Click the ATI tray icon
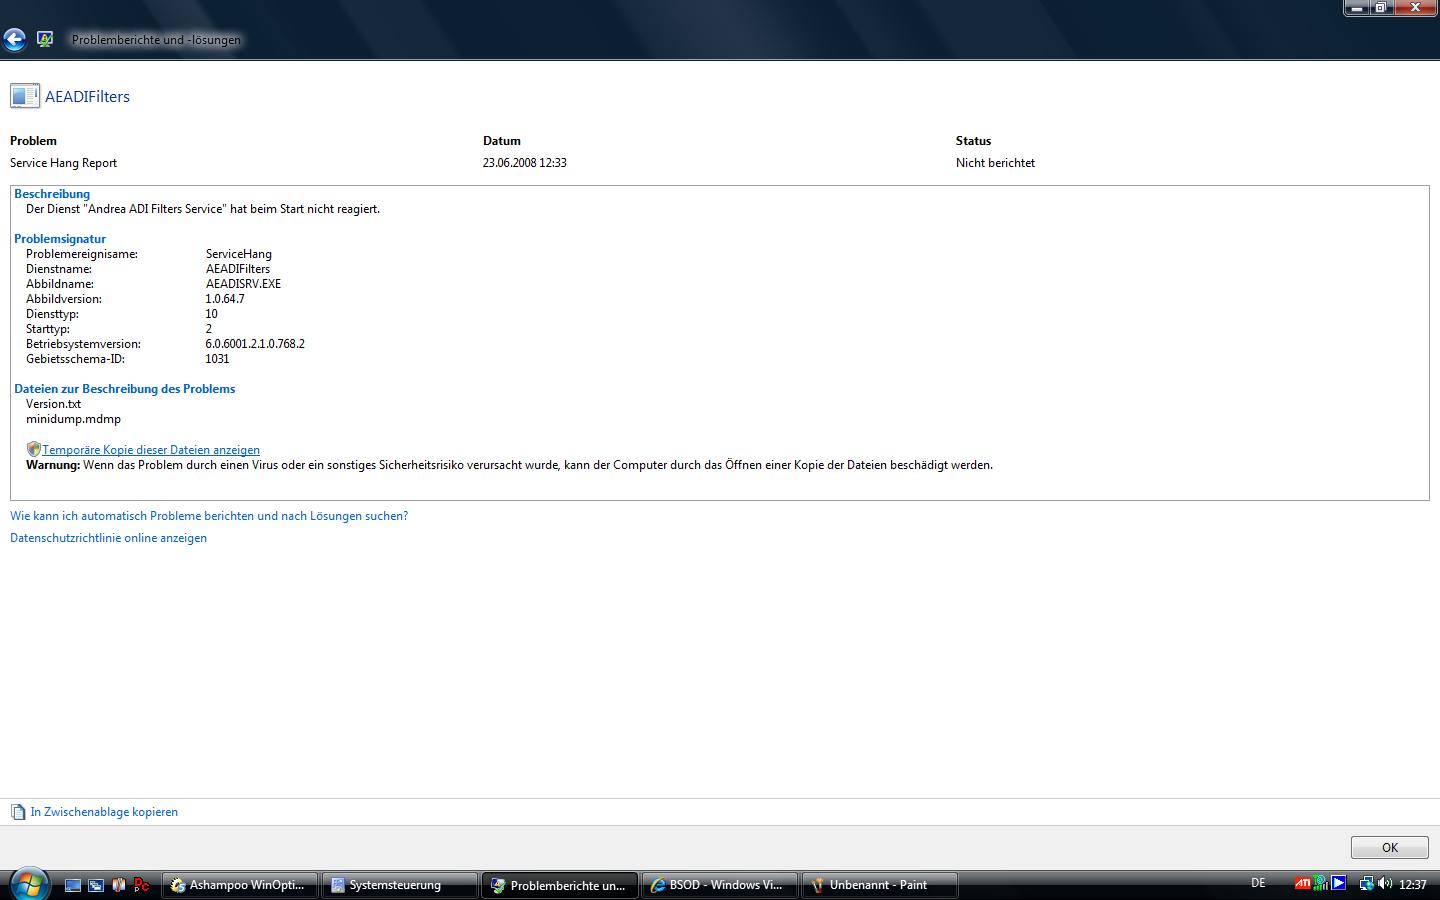1440x900 pixels. [x=1302, y=884]
